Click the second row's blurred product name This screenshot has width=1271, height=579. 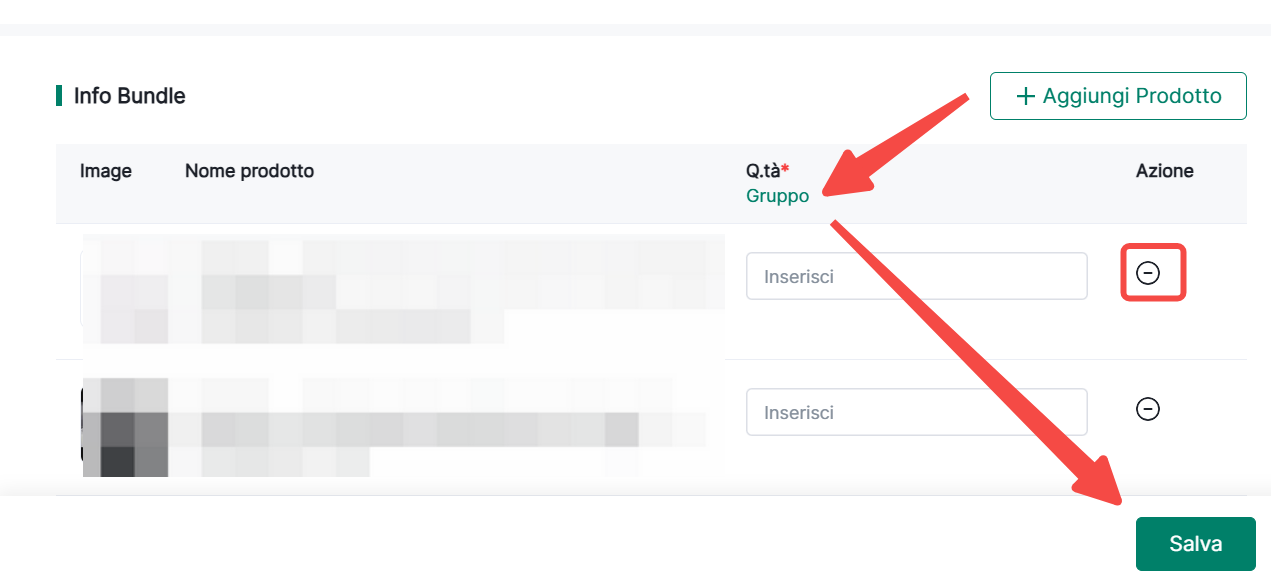click(400, 428)
